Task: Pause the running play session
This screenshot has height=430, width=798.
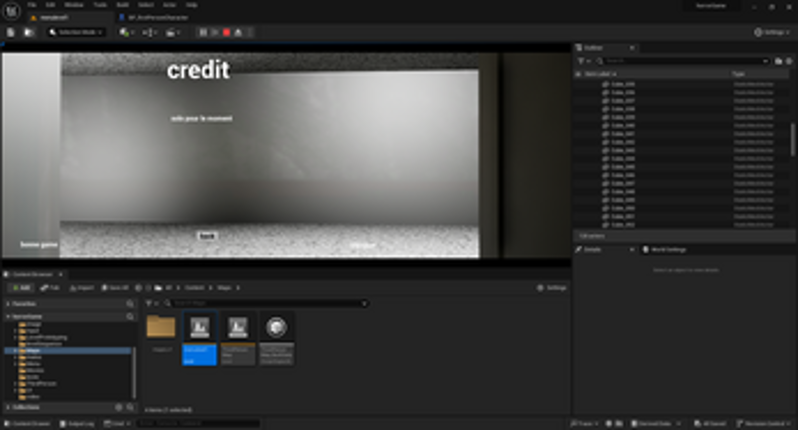Action: click(x=203, y=32)
